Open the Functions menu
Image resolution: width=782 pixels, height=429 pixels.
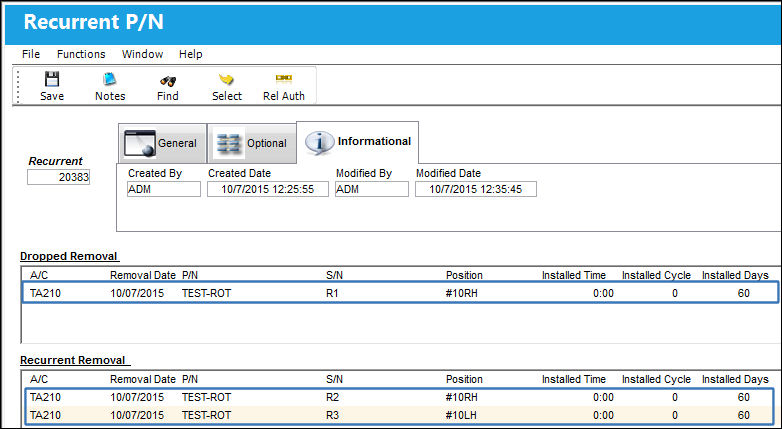point(81,54)
